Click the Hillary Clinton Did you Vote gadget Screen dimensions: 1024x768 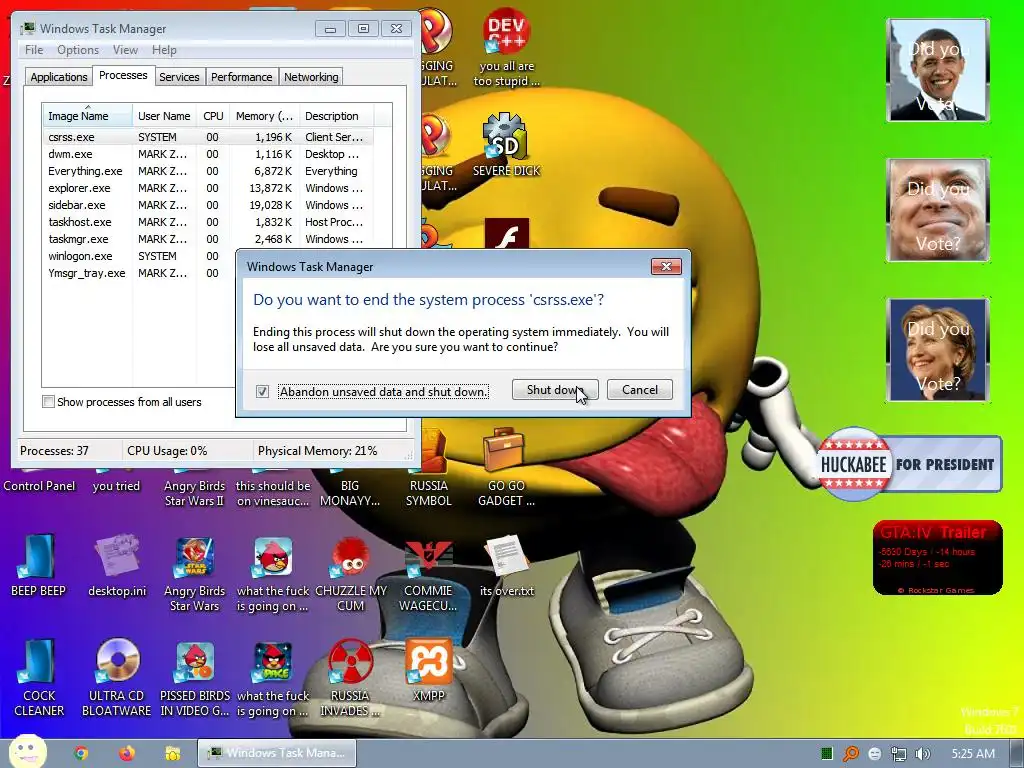coord(938,350)
